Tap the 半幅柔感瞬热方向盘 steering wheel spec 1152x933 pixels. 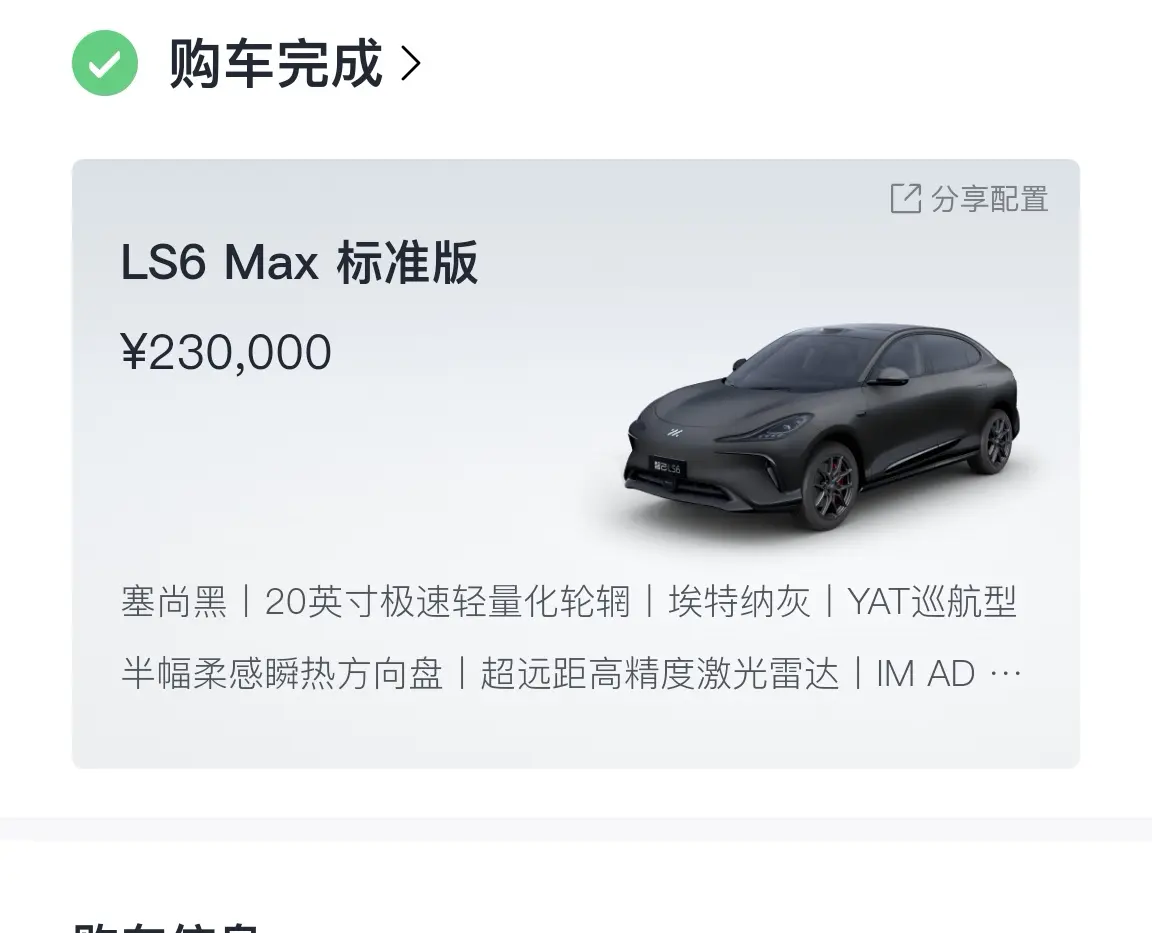(x=282, y=673)
